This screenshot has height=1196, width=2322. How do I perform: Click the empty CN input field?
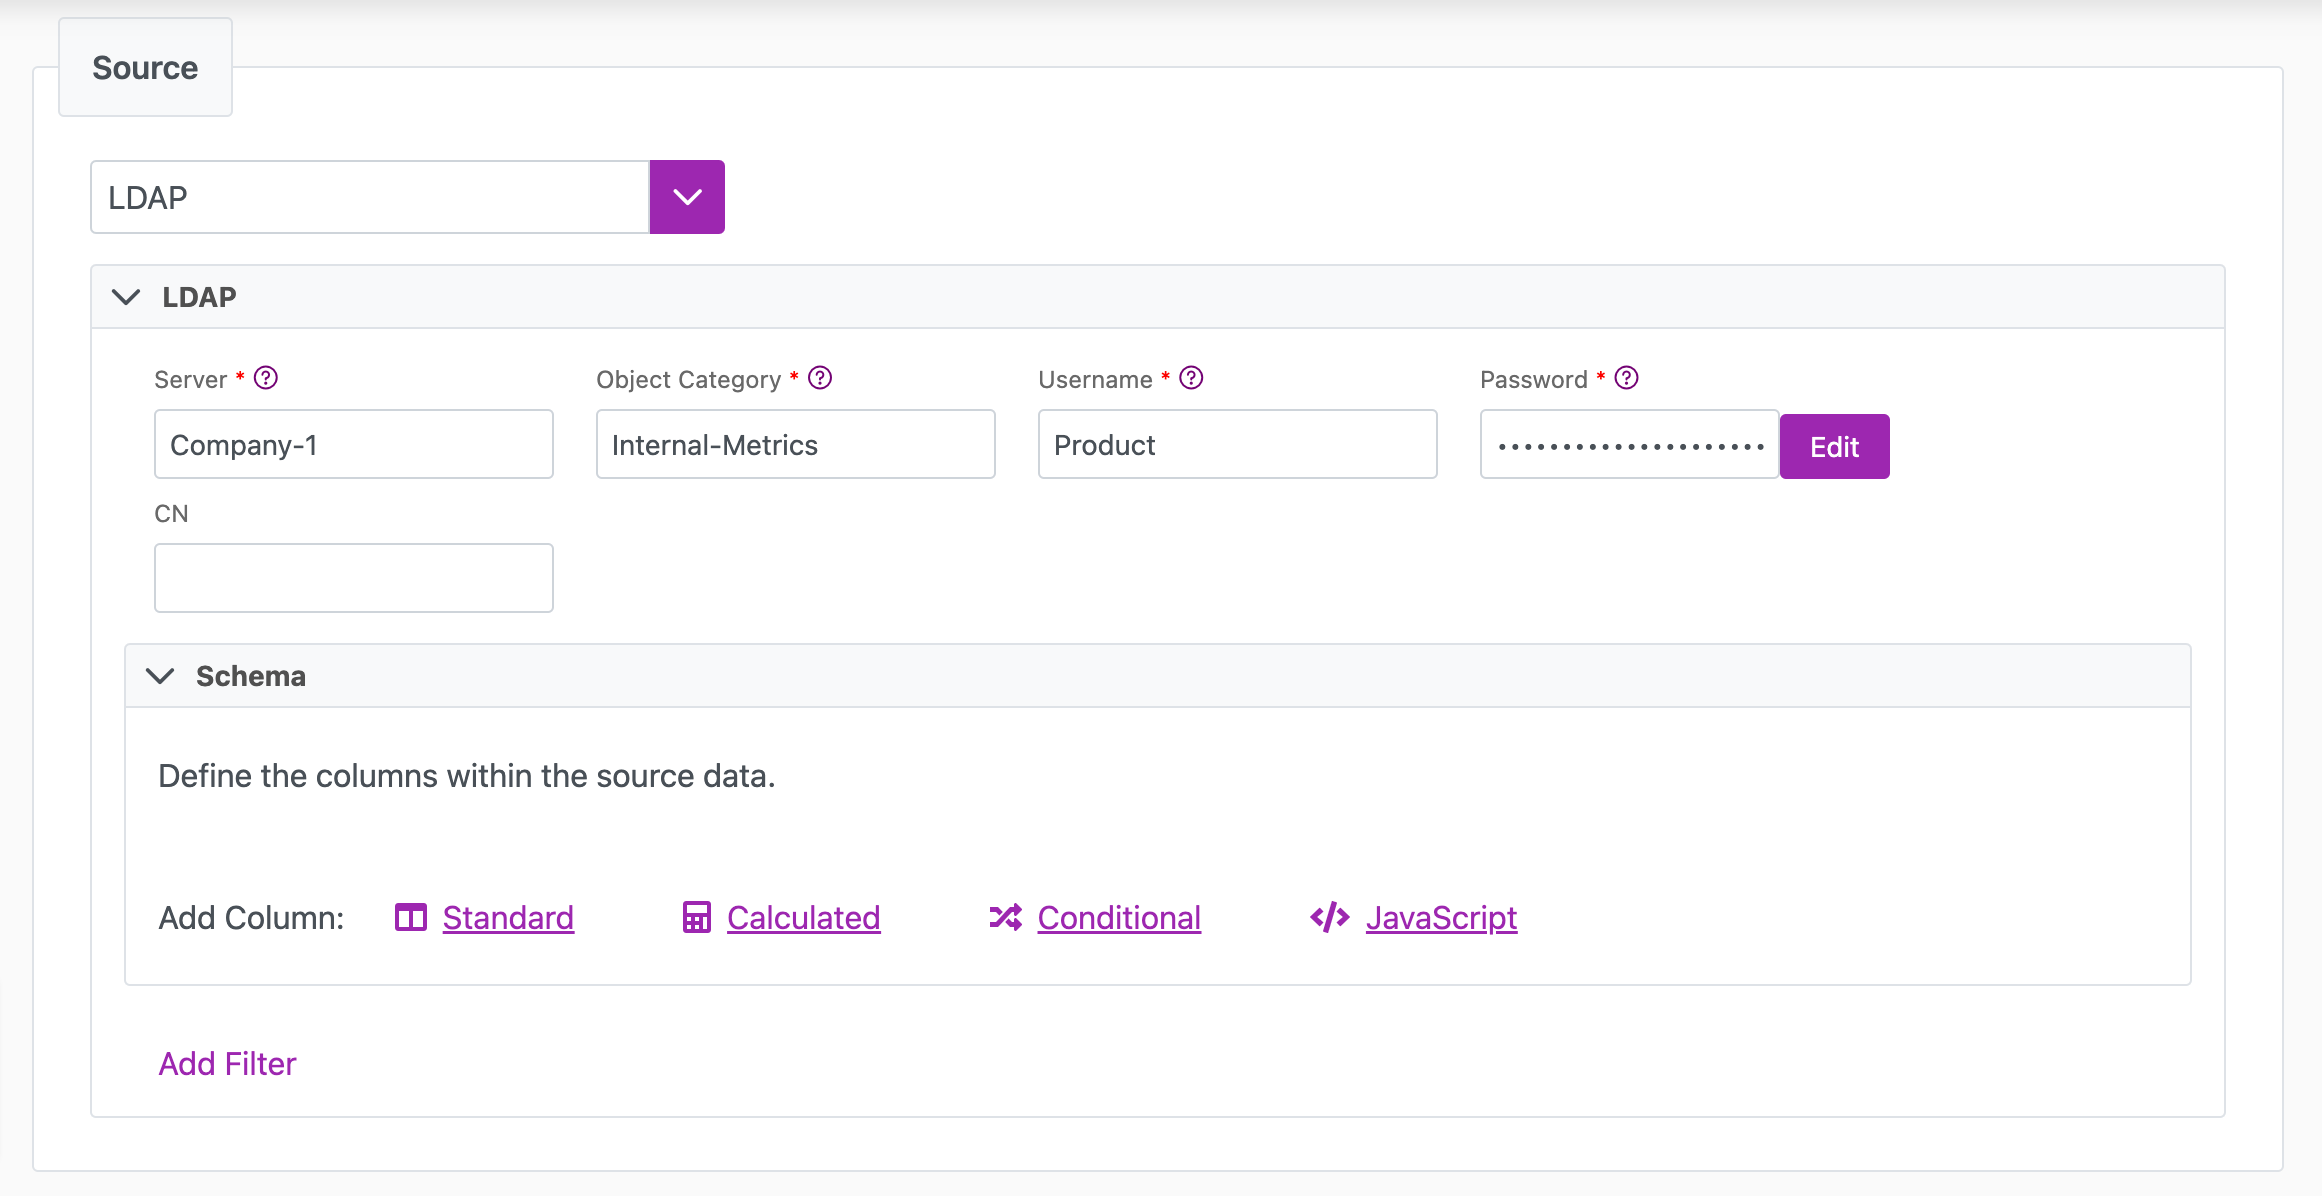point(354,578)
